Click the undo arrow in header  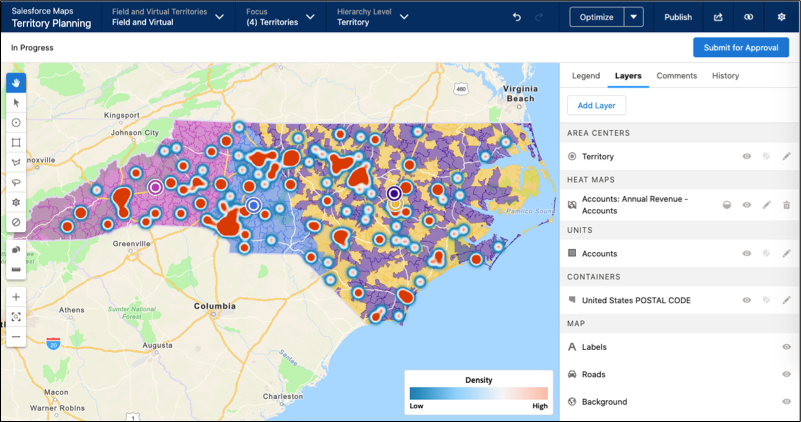click(517, 17)
